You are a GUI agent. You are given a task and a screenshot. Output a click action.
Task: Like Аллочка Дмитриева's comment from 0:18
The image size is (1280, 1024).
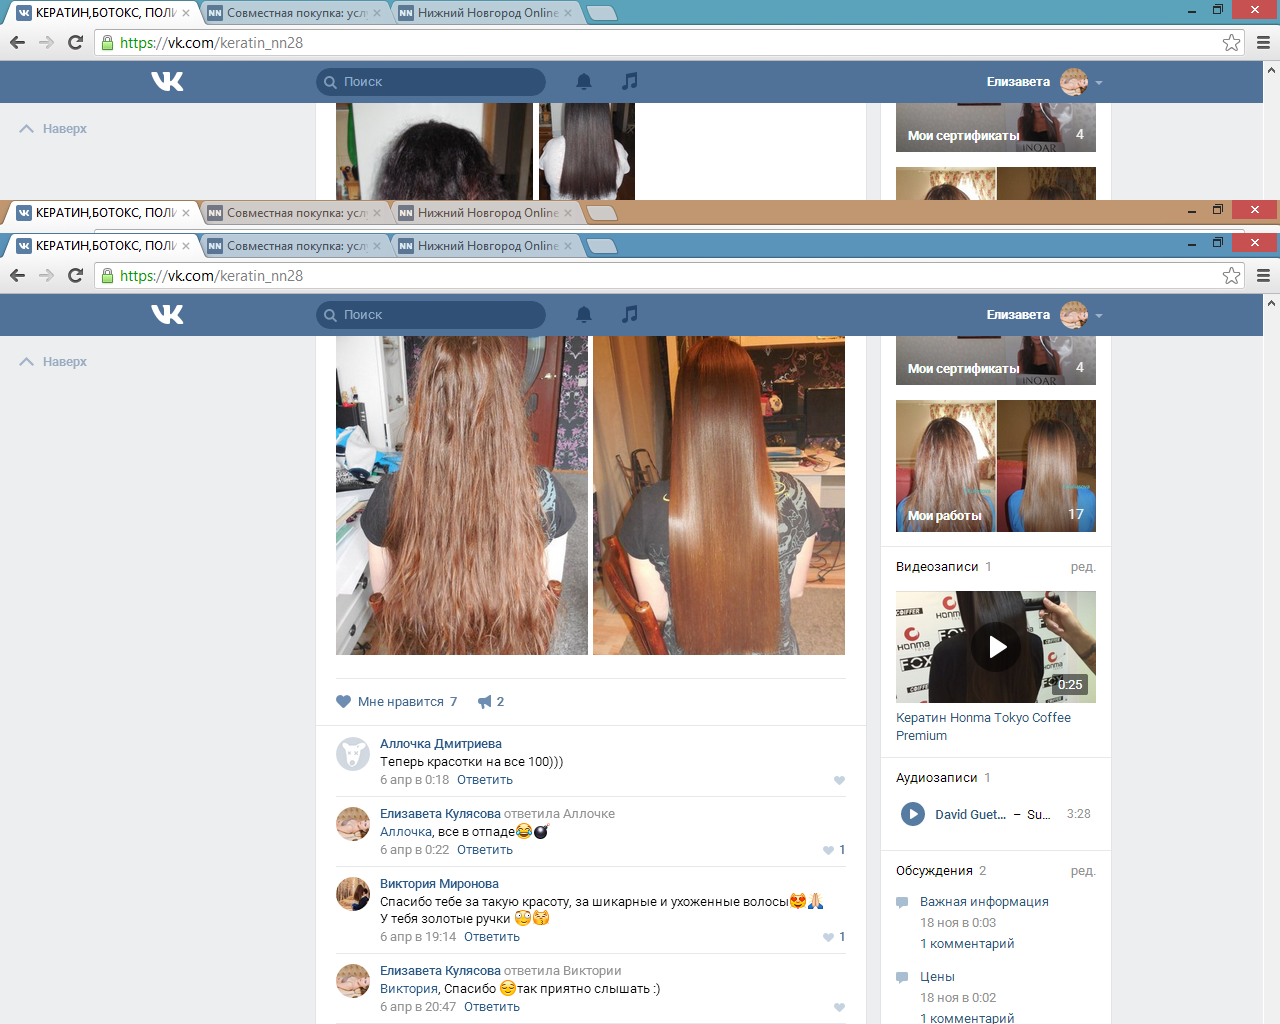pos(839,781)
